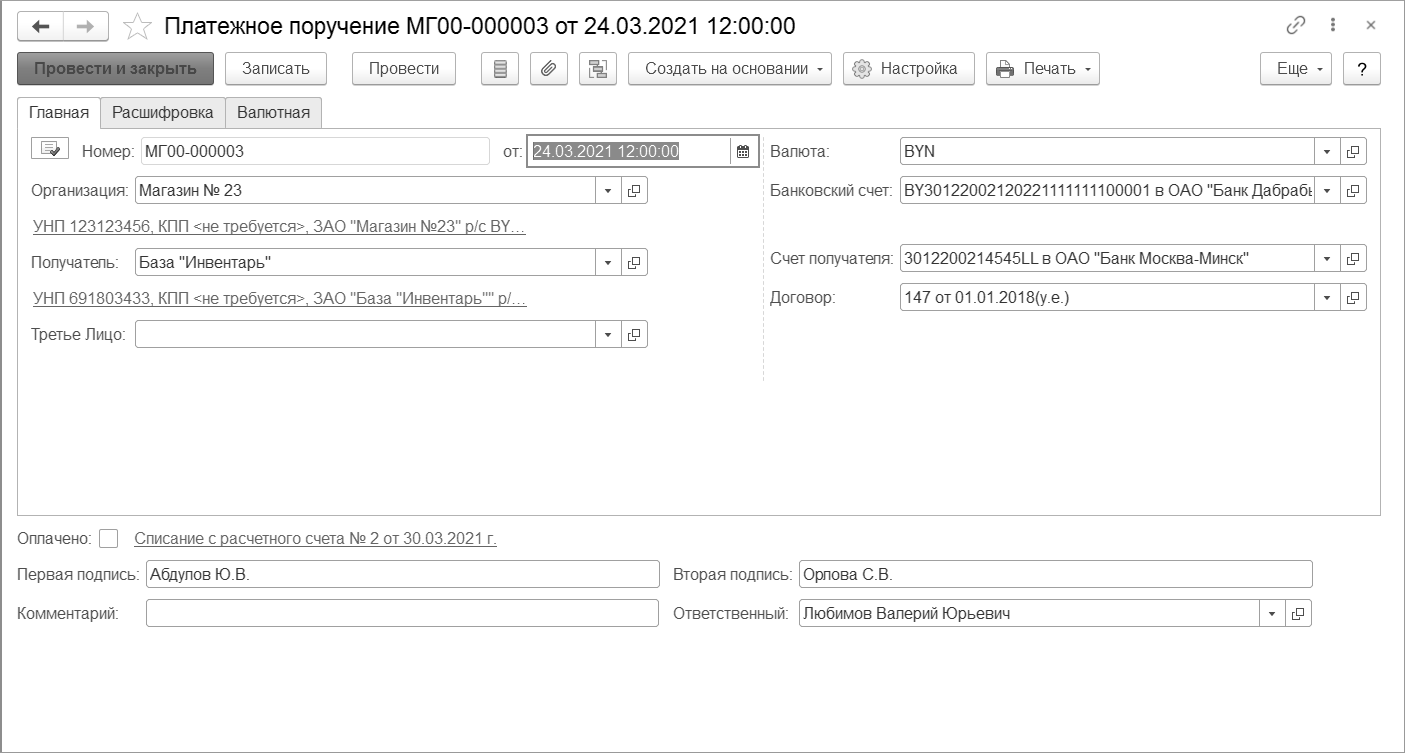Image resolution: width=1405 pixels, height=753 pixels.
Task: Show document movements report icon
Action: tap(501, 69)
